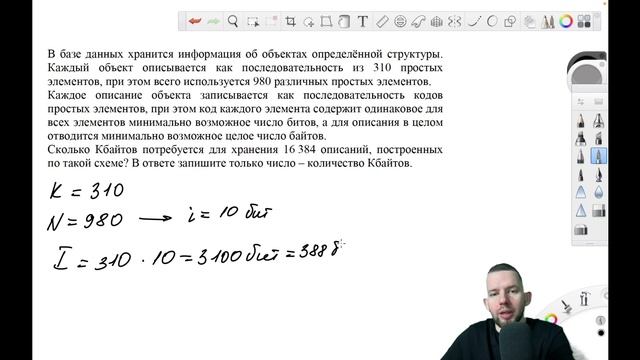Choose the Crop tool
Viewport: 640px width, 360px height.
290,21
